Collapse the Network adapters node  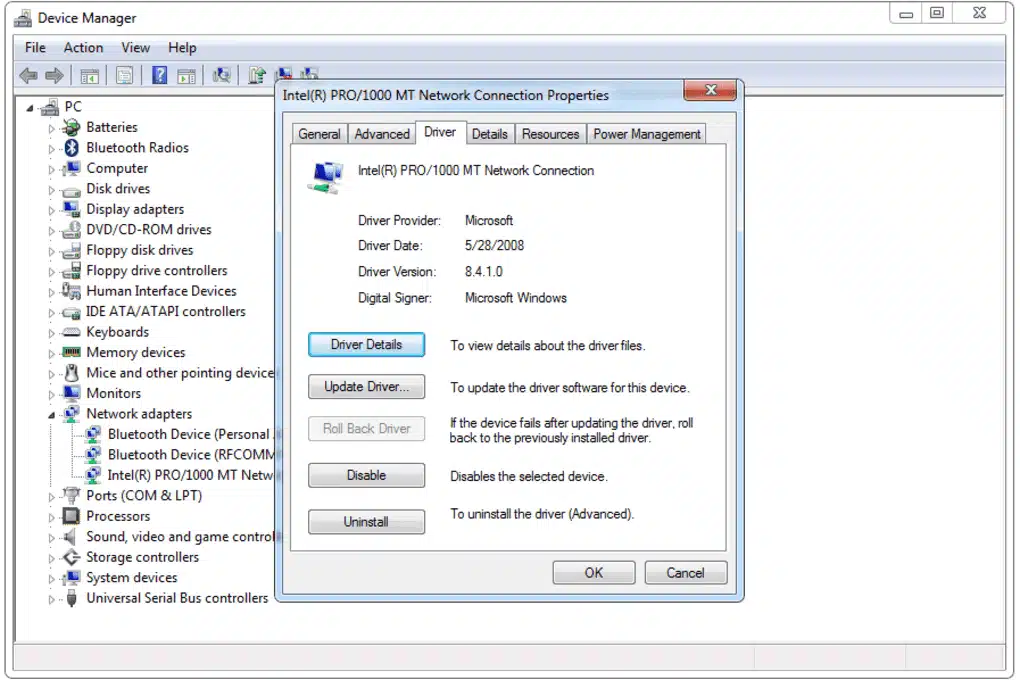click(x=51, y=415)
